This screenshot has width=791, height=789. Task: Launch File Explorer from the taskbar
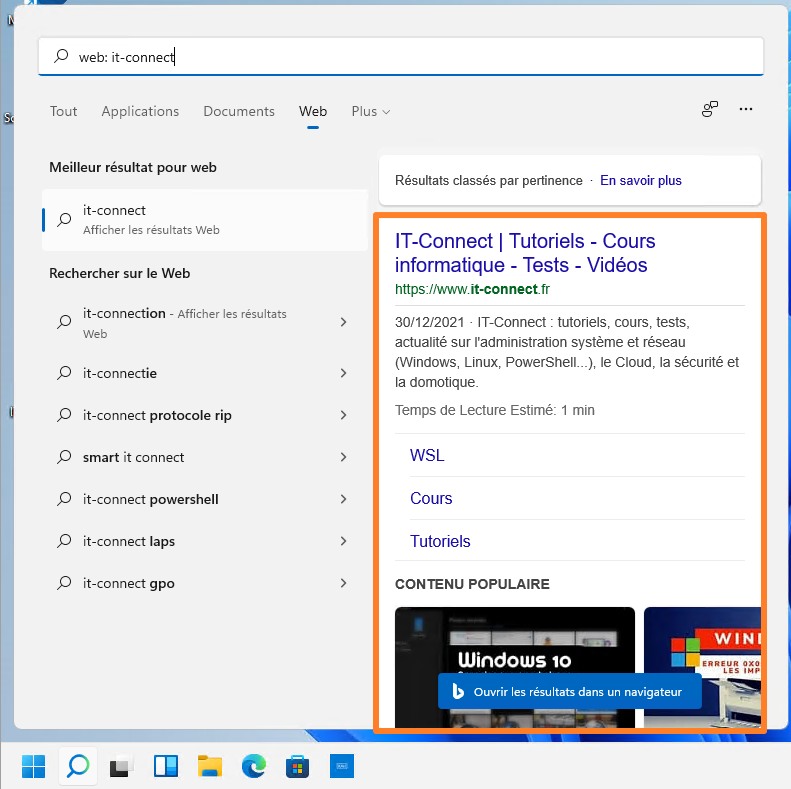click(209, 766)
